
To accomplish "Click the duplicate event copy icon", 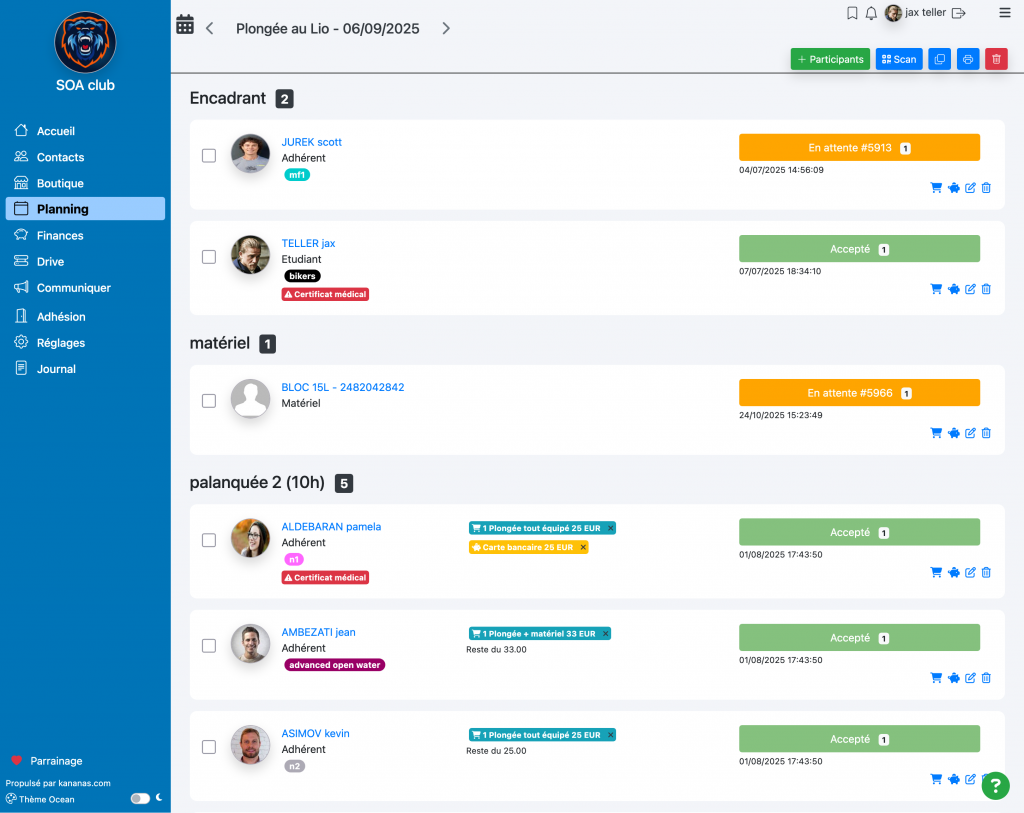I will [940, 59].
